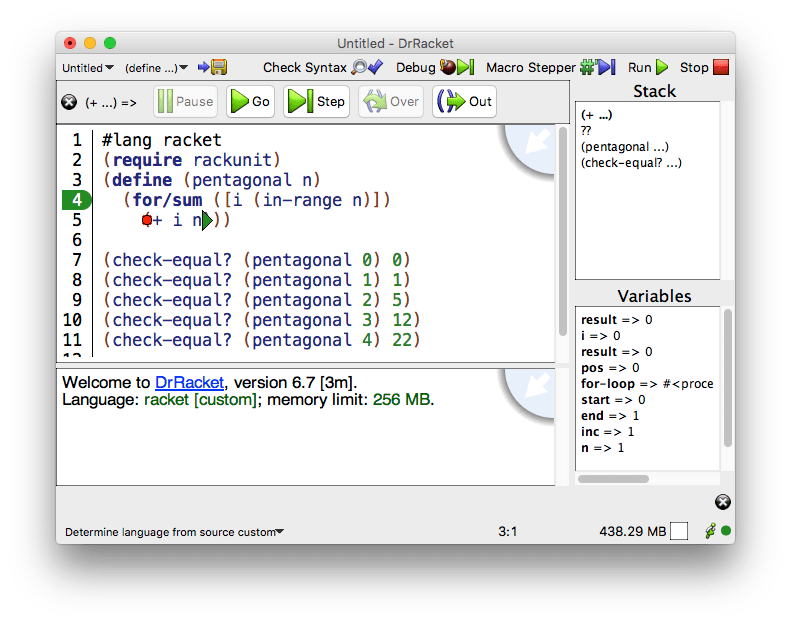
Task: Click the green running status indicator
Action: [x=726, y=531]
